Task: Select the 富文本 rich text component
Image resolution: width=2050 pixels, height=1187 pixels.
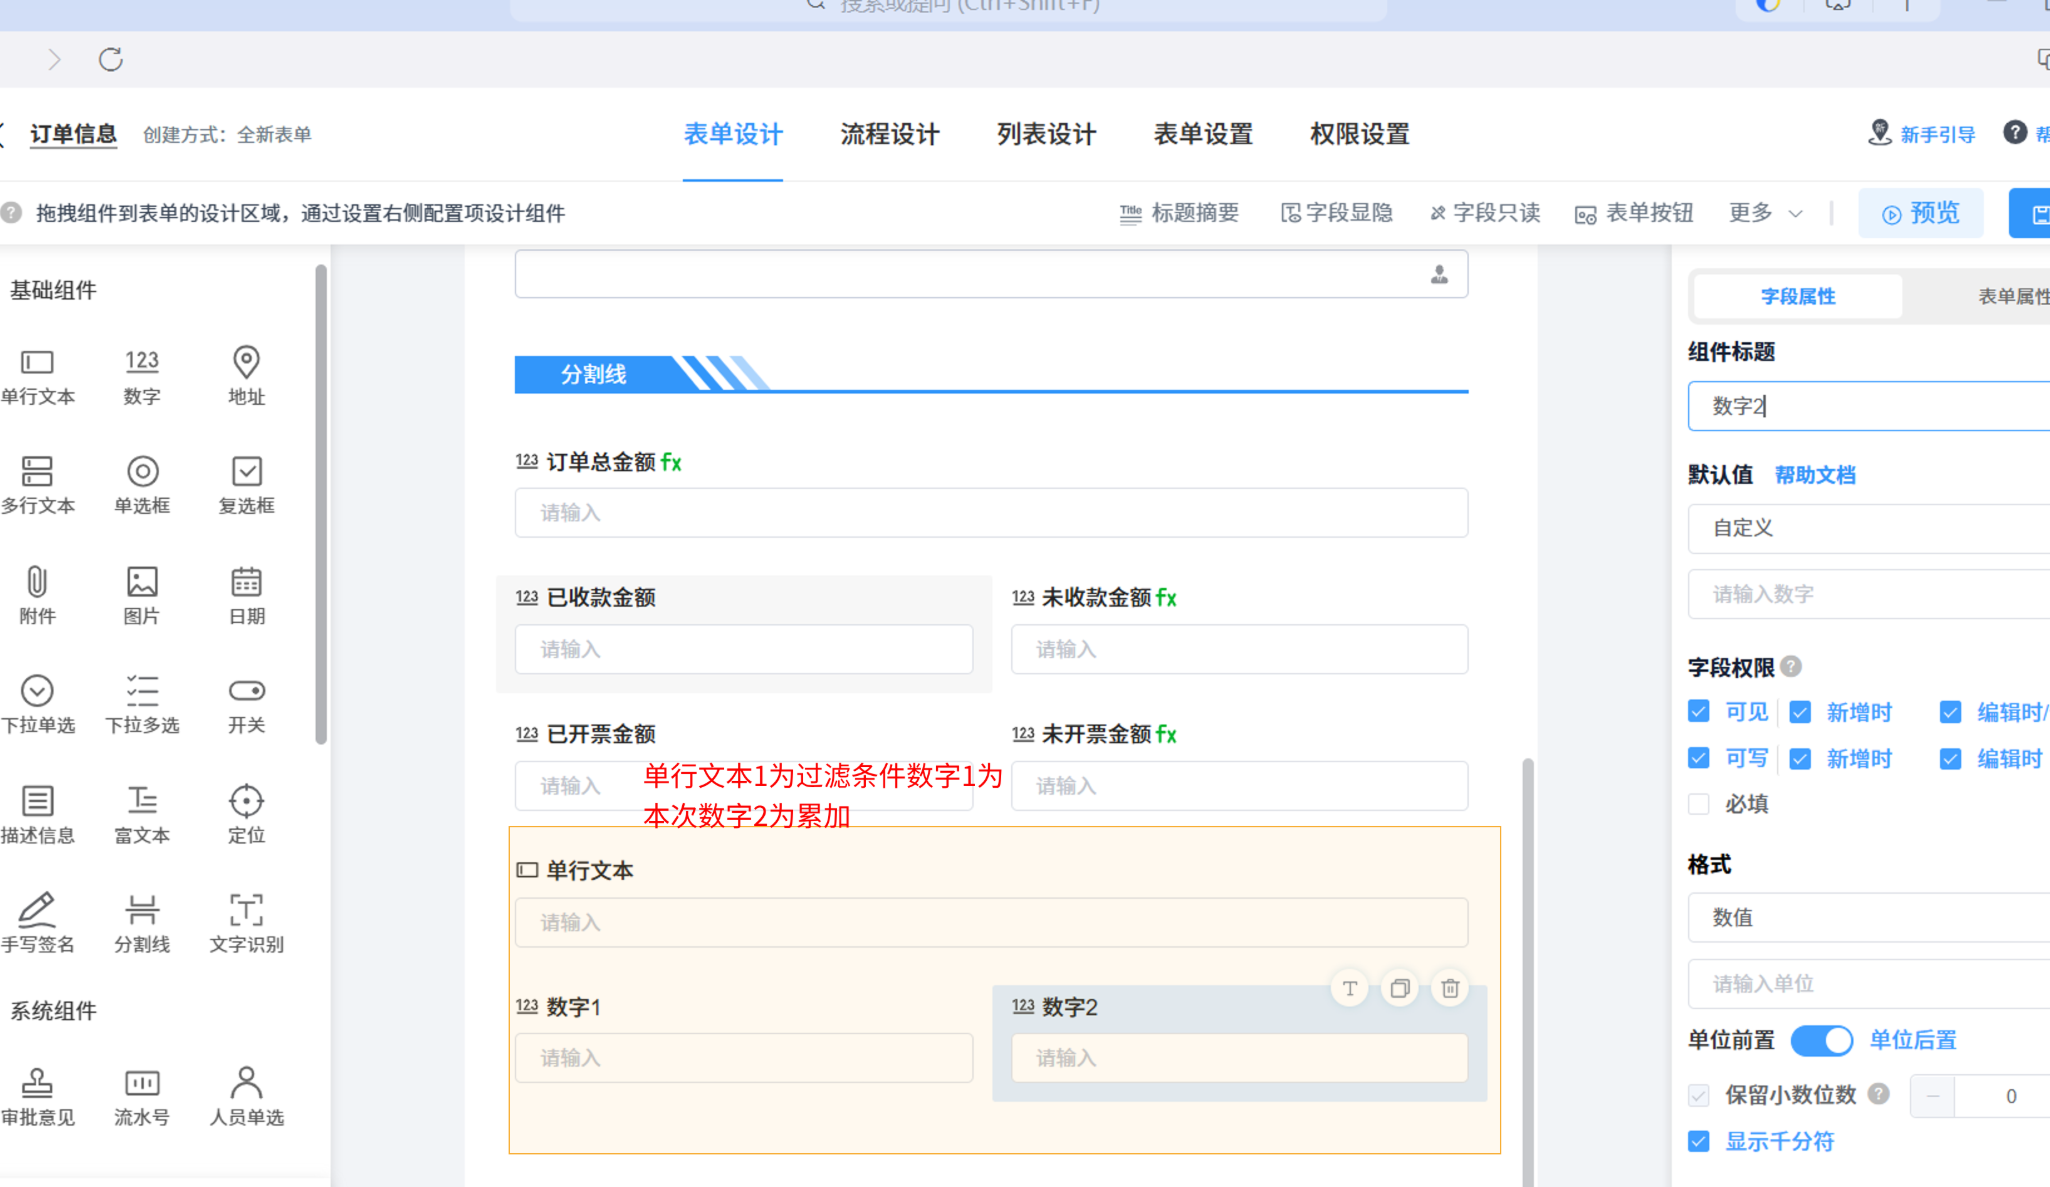Action: tap(142, 815)
